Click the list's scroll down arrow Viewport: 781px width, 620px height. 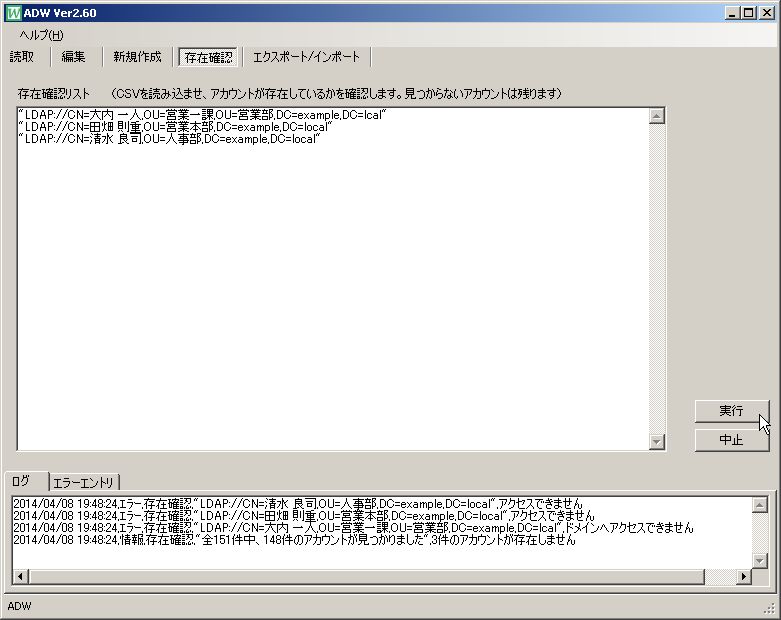click(x=657, y=442)
